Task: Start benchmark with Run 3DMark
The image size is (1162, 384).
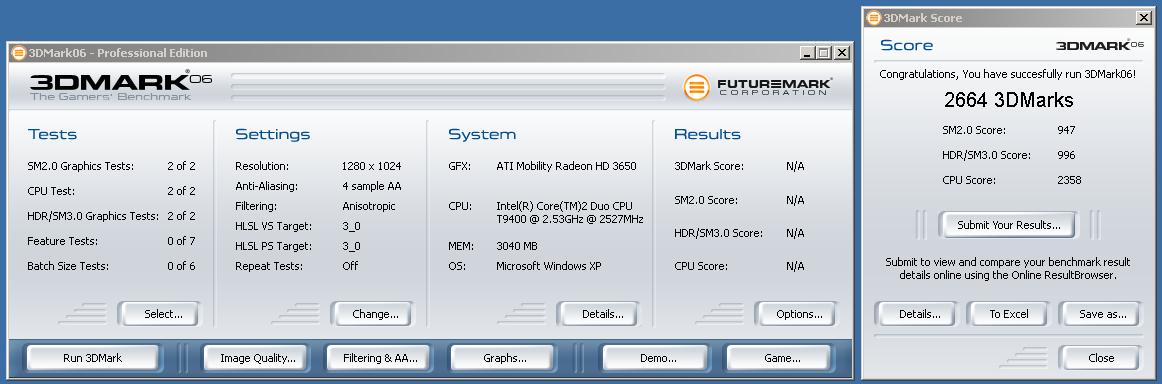Action: click(x=93, y=358)
